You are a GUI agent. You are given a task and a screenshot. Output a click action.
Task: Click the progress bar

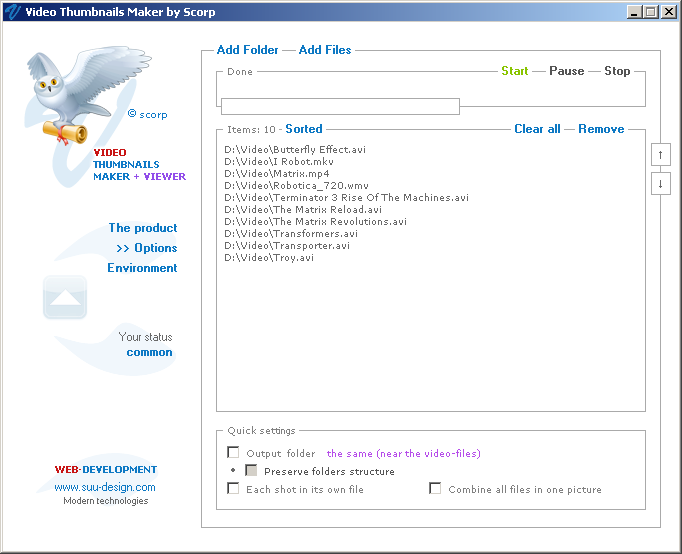click(x=340, y=107)
